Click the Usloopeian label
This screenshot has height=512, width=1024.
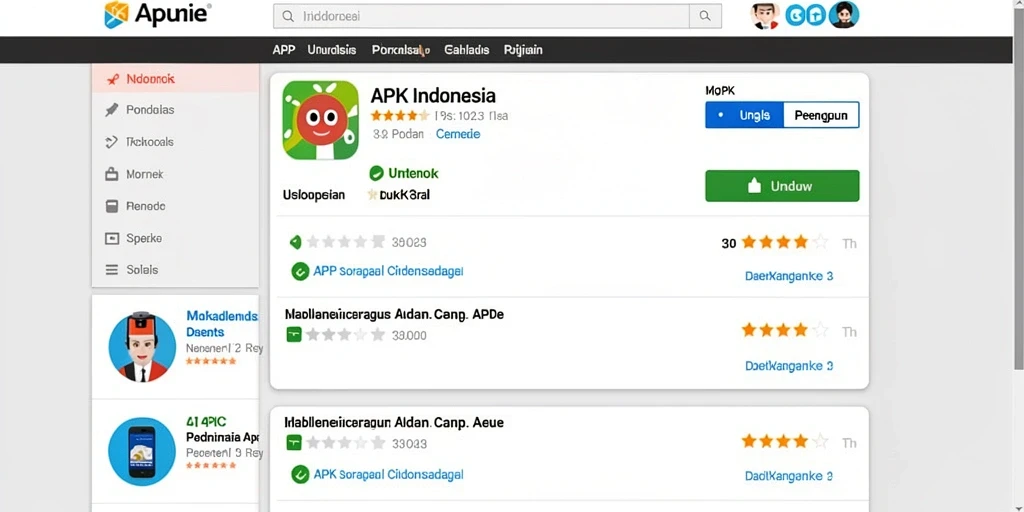(x=313, y=195)
